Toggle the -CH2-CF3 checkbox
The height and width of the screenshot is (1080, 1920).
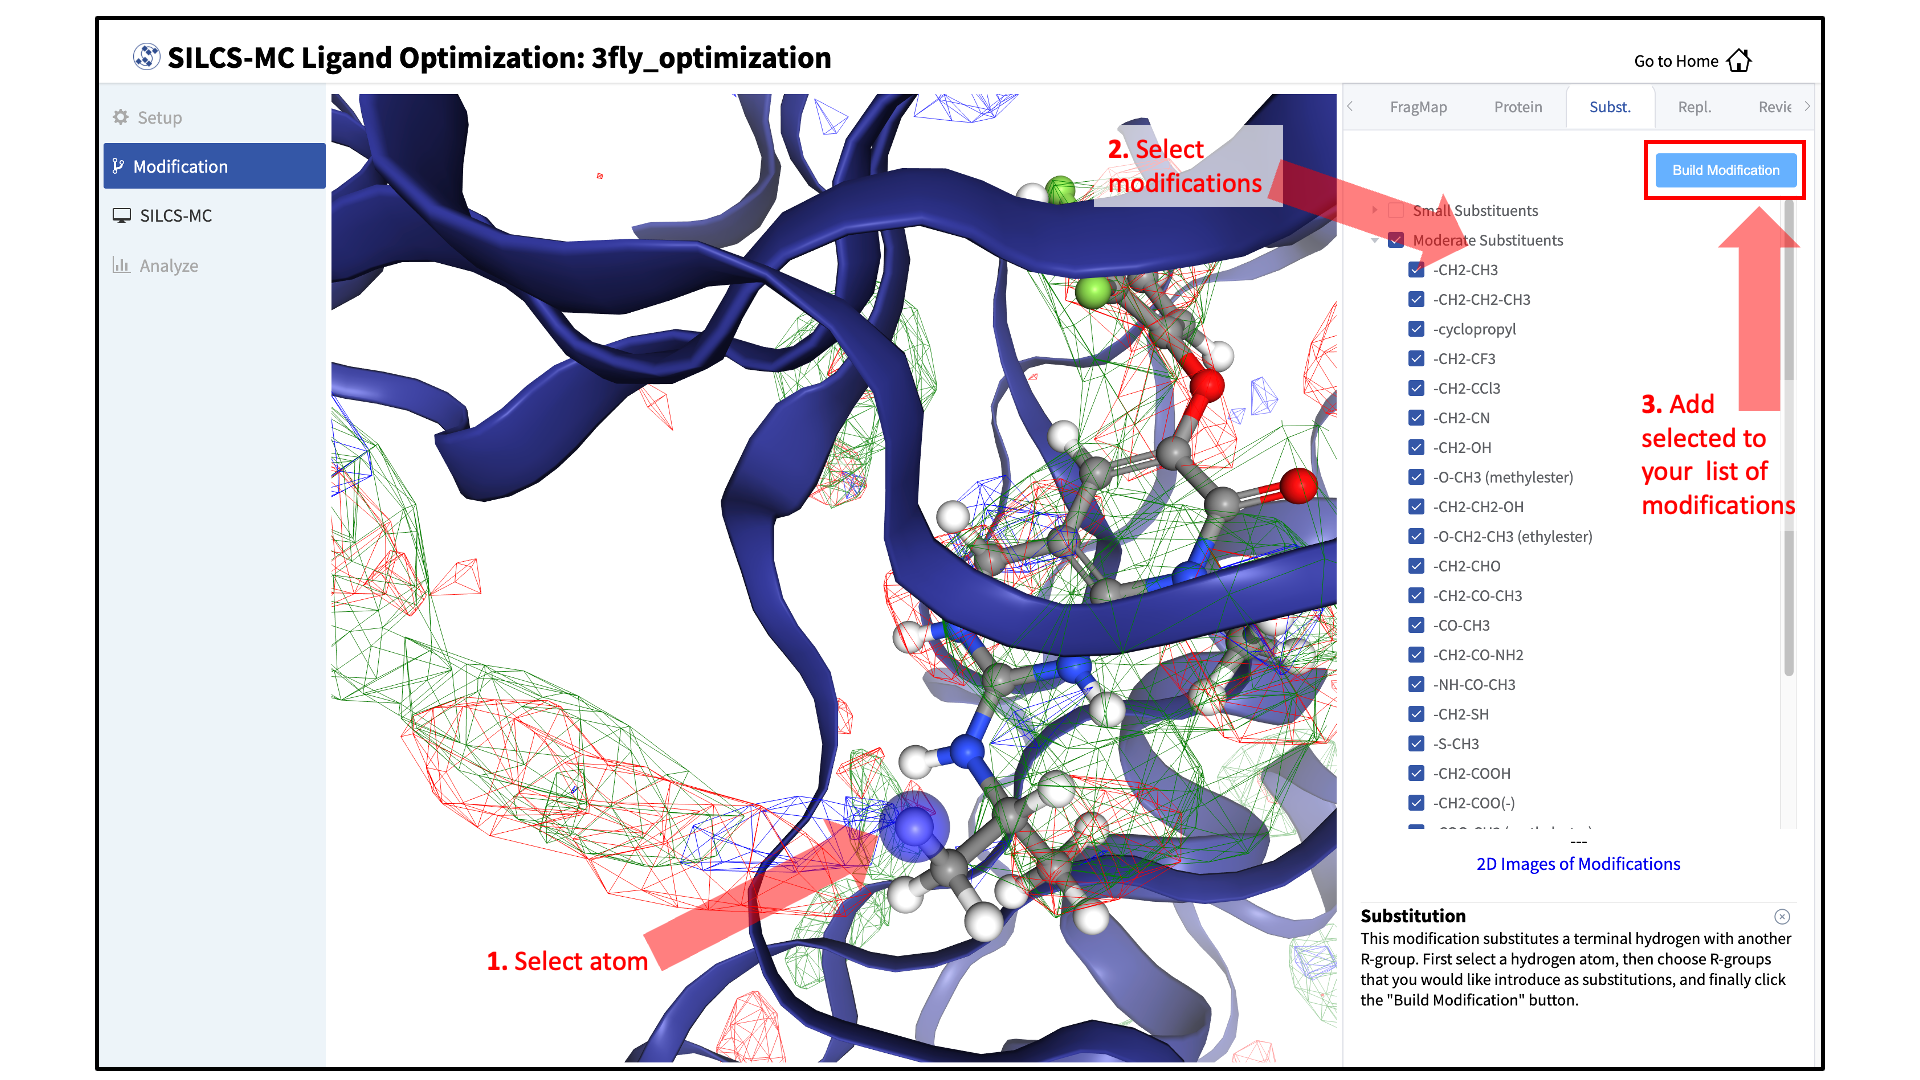pos(1416,358)
